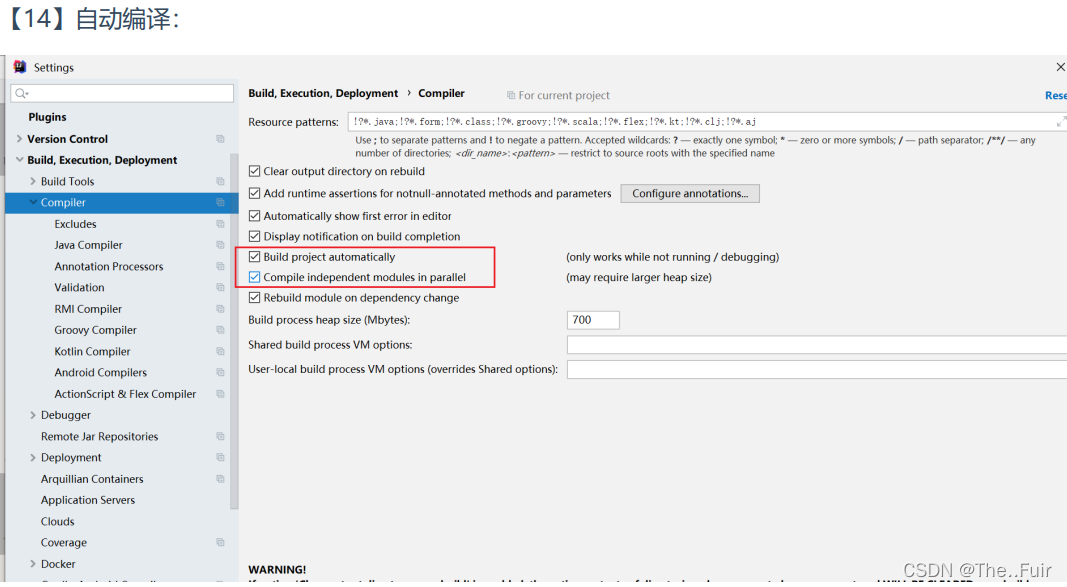Select Clouds in settings tree
Screen dimensions: 1067x587
pos(58,522)
